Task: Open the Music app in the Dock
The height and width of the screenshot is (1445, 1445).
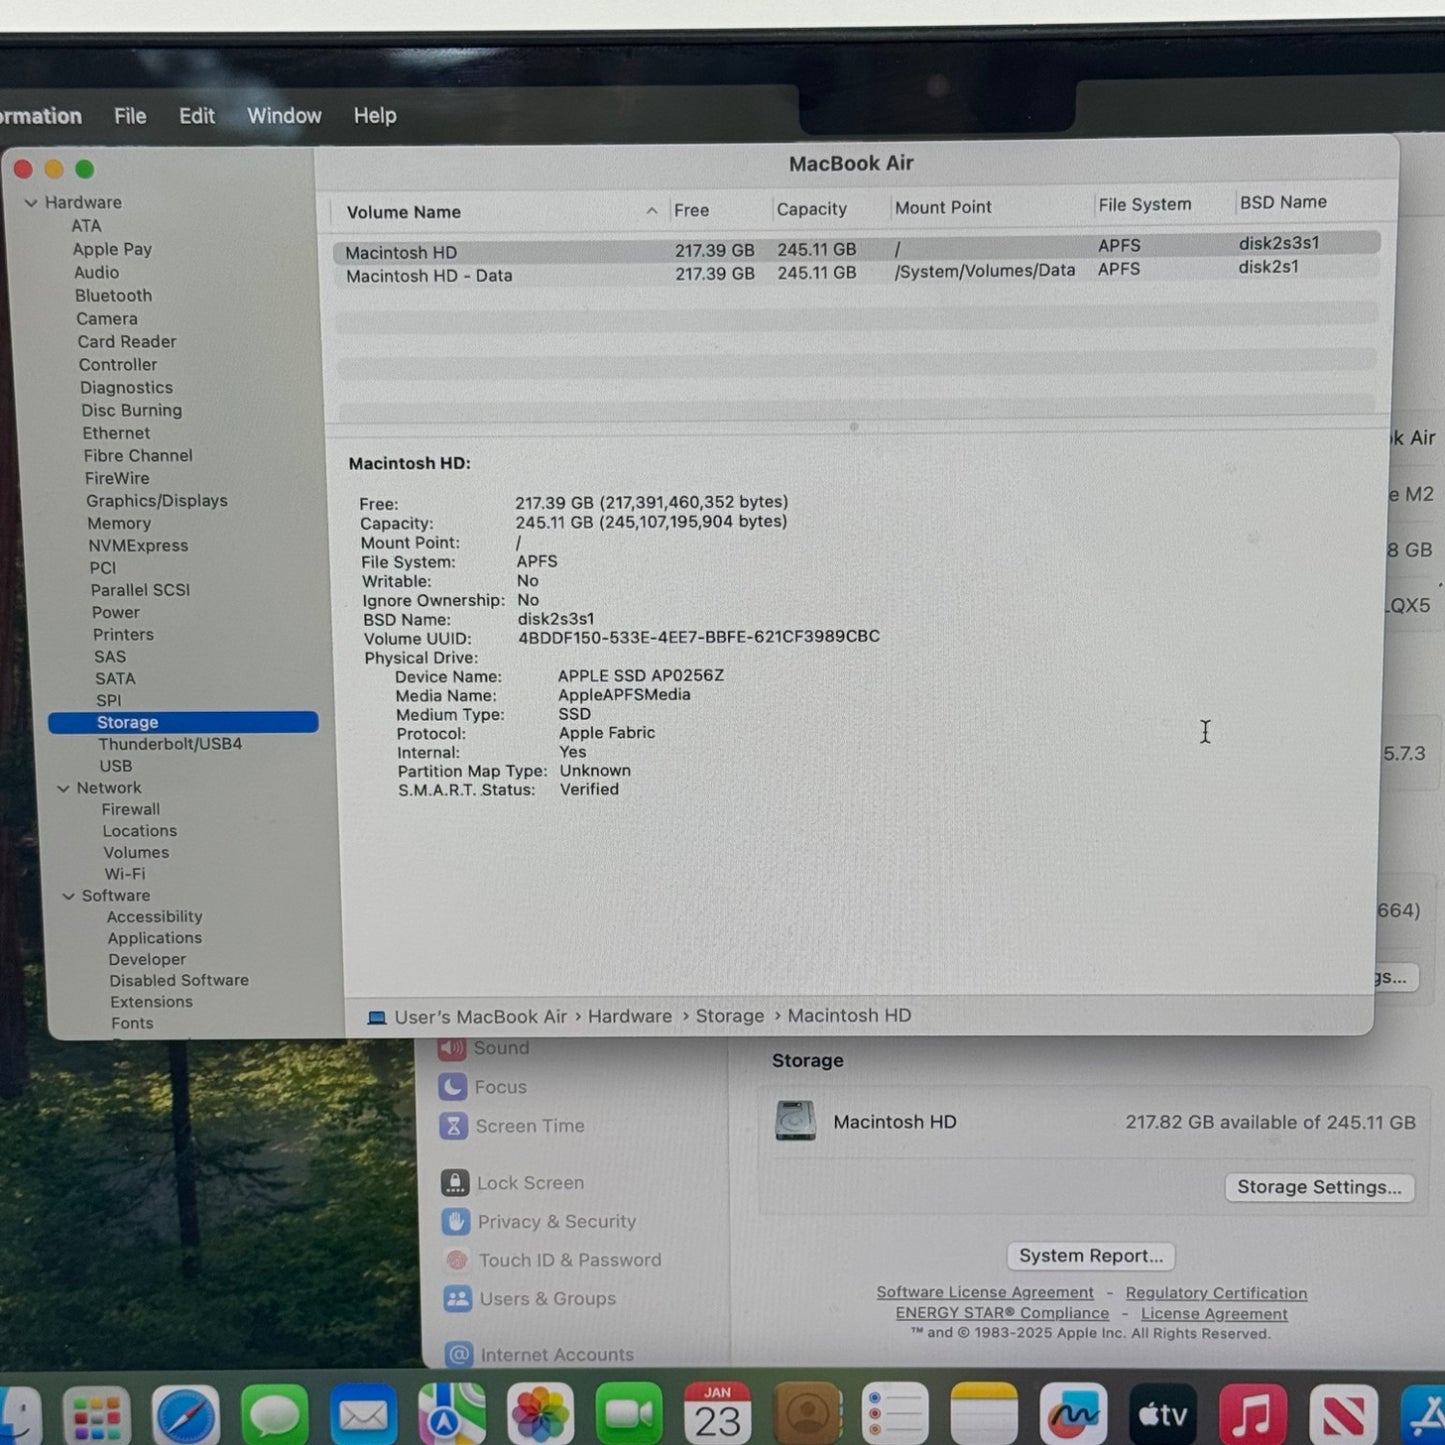Action: click(x=1251, y=1415)
